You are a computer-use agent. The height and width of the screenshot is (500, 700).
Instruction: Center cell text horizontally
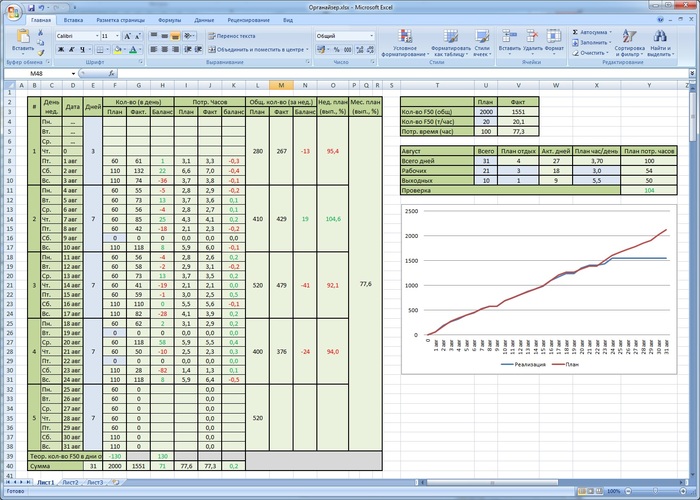pos(164,50)
